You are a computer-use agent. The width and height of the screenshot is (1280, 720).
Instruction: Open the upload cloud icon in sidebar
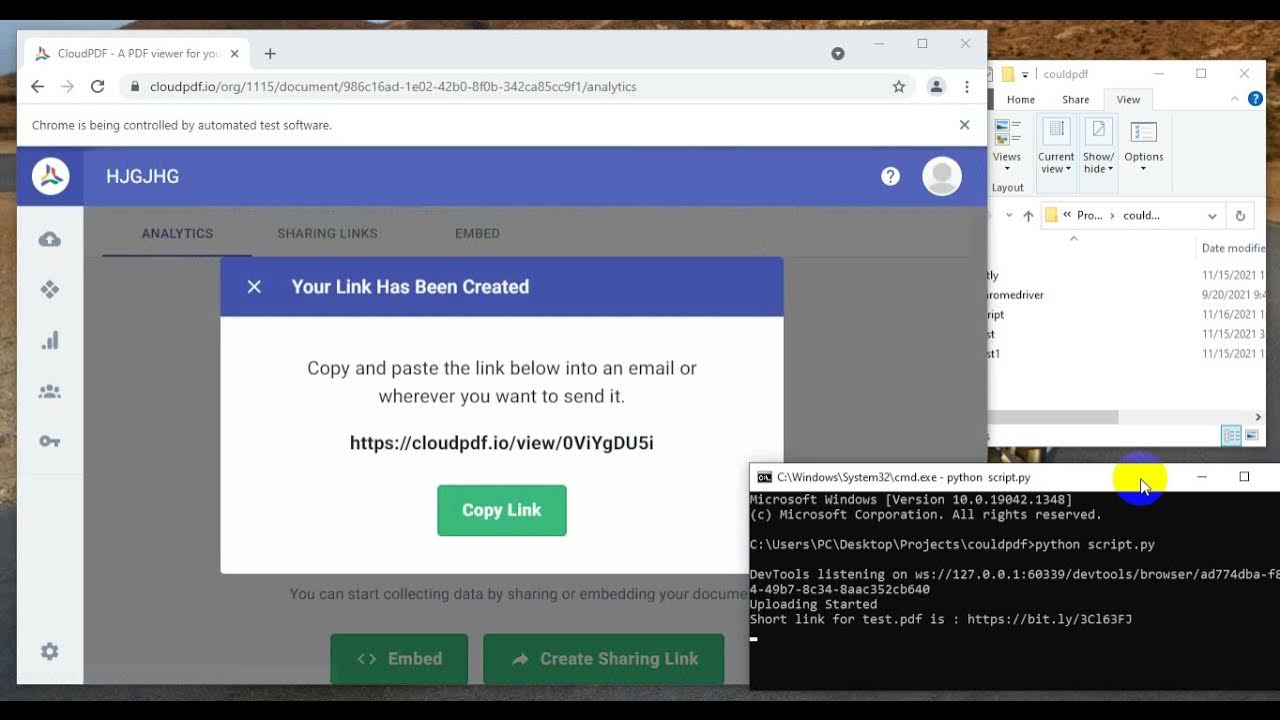[49, 240]
